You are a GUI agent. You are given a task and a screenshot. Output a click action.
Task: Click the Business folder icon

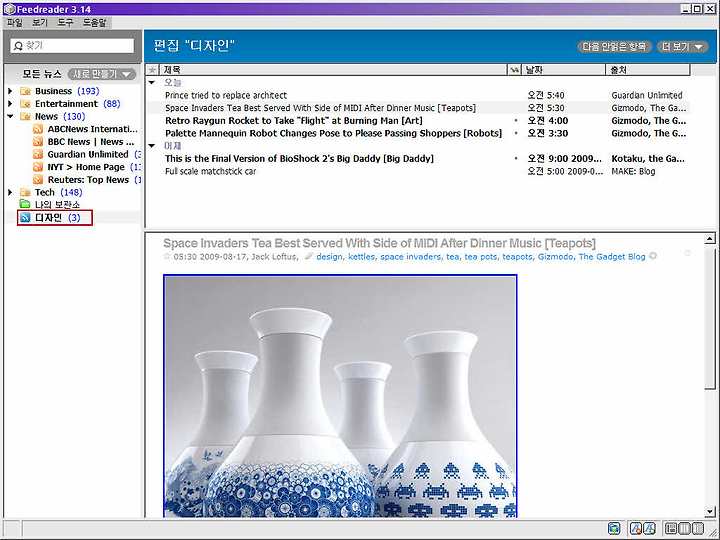(26, 91)
